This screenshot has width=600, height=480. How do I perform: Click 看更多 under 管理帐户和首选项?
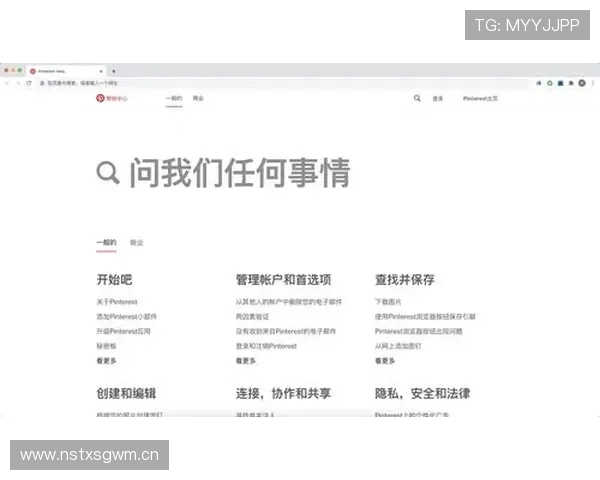(x=246, y=361)
